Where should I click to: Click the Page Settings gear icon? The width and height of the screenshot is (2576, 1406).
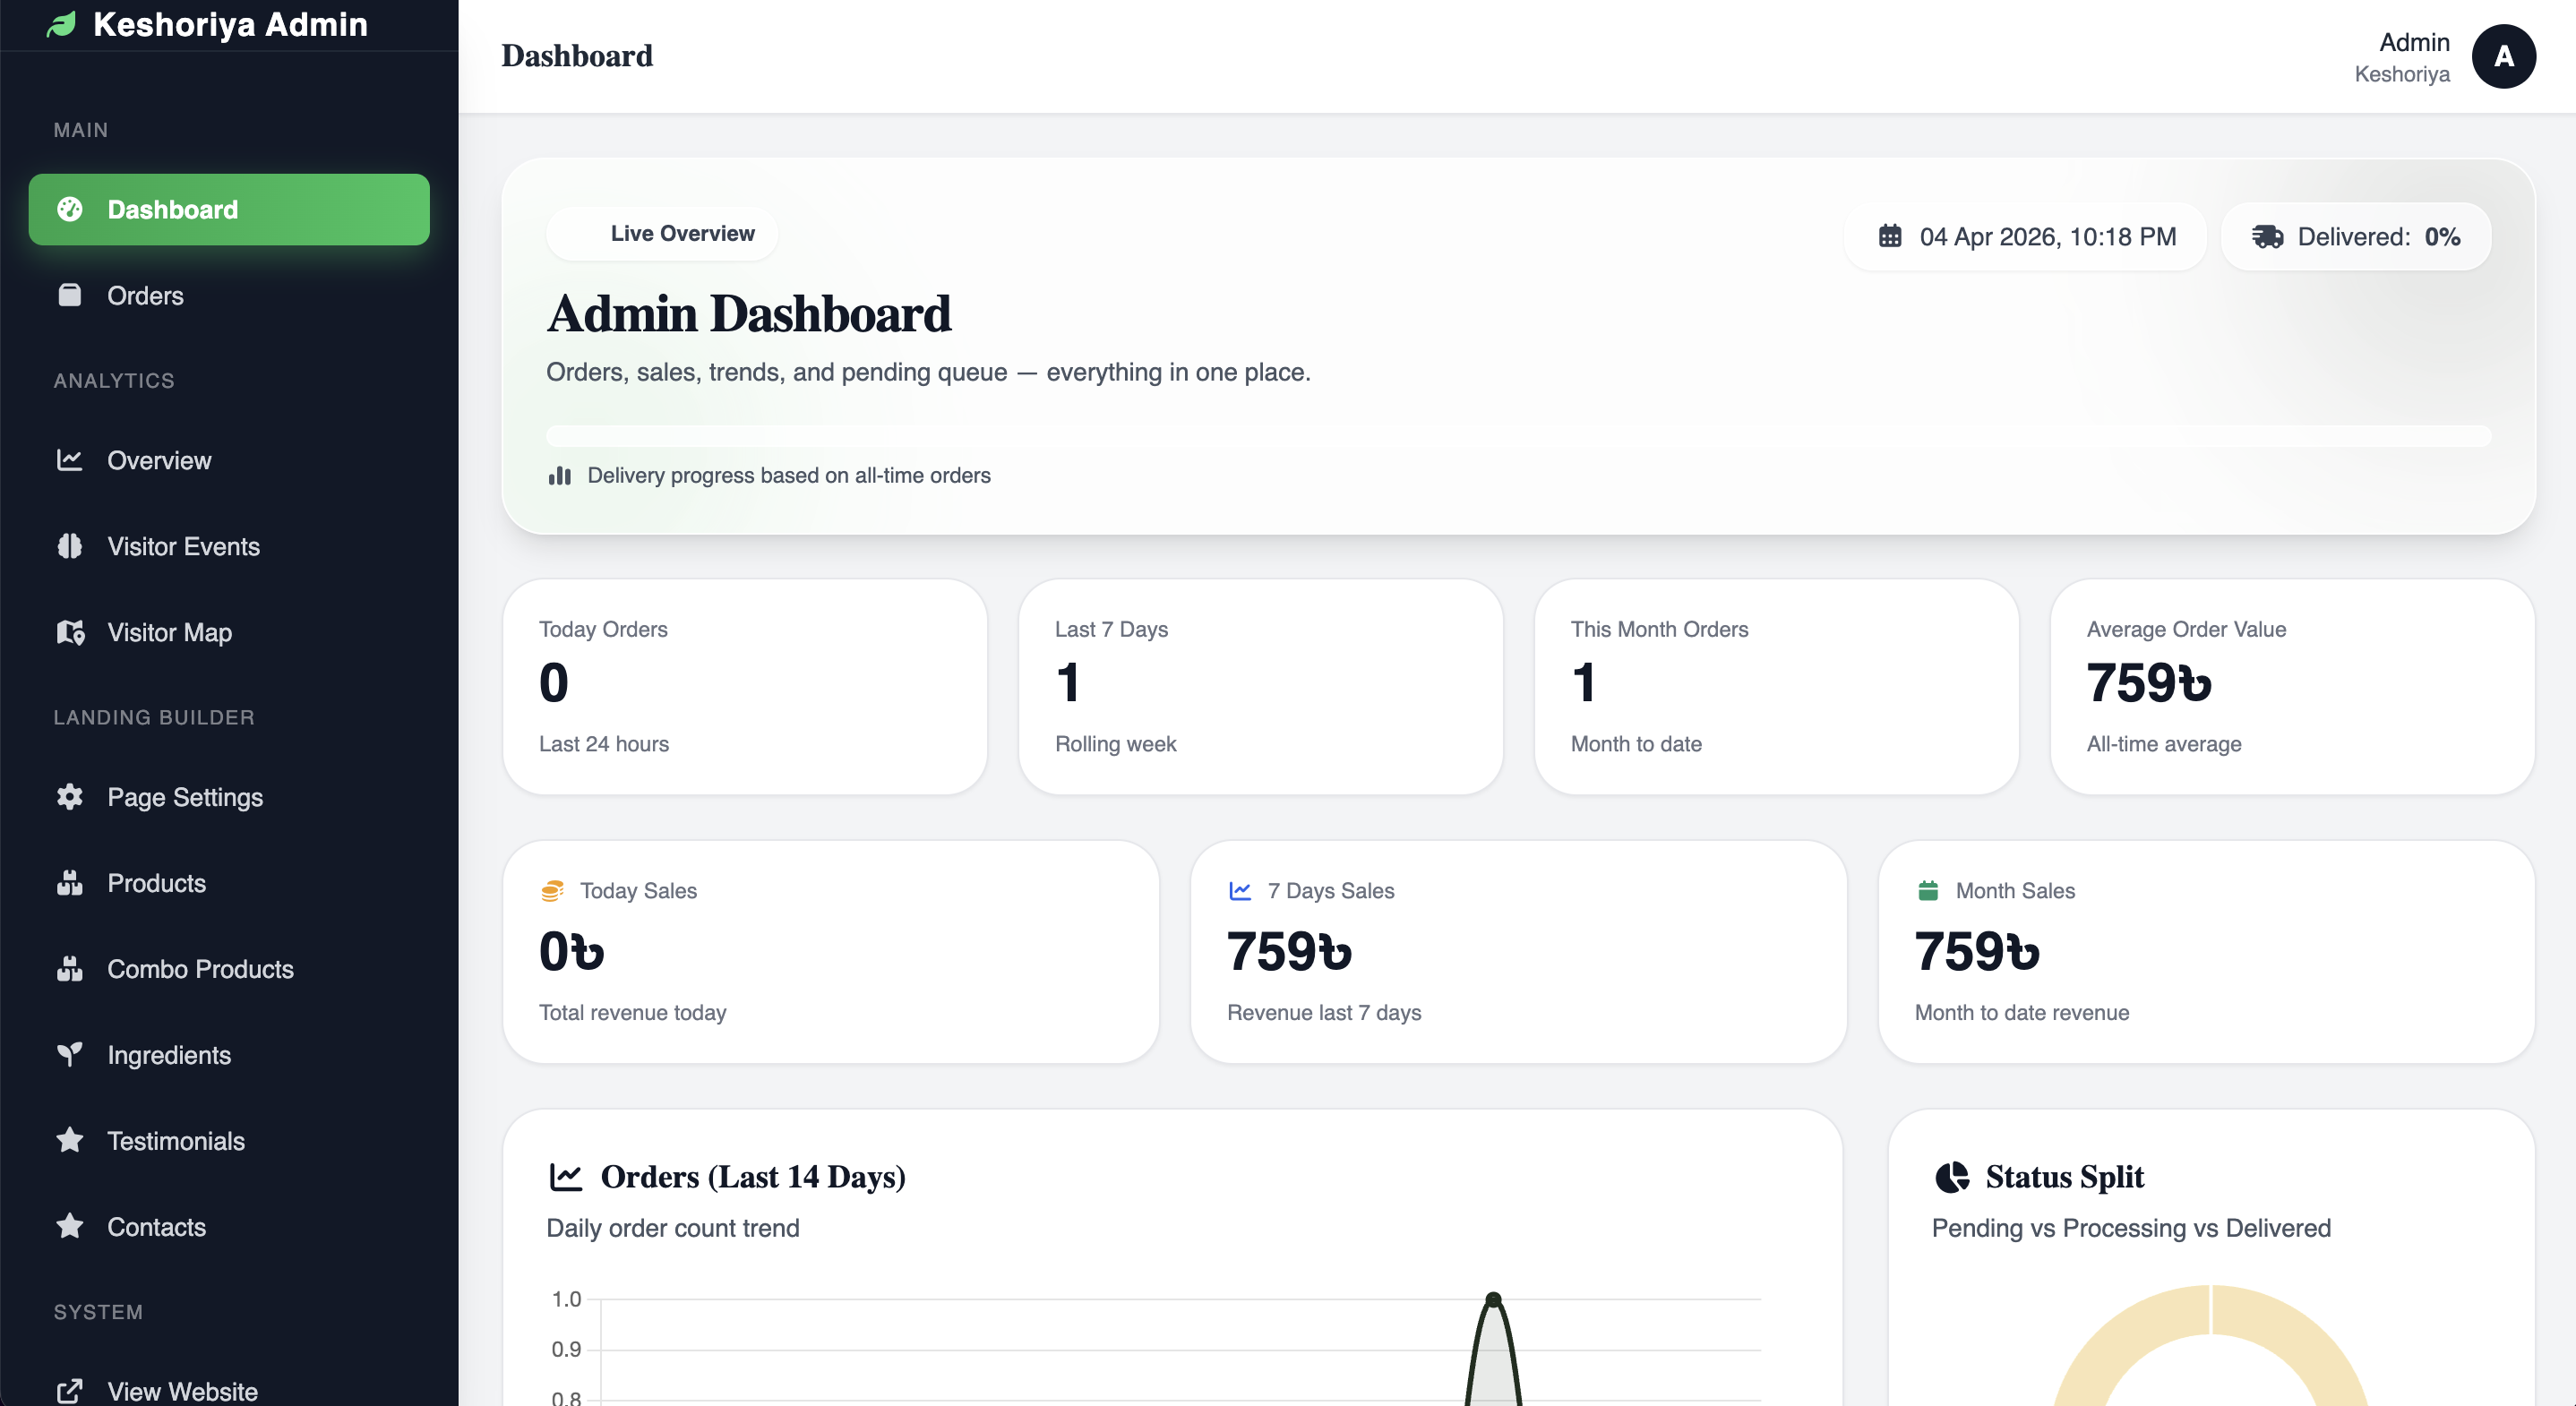(69, 797)
